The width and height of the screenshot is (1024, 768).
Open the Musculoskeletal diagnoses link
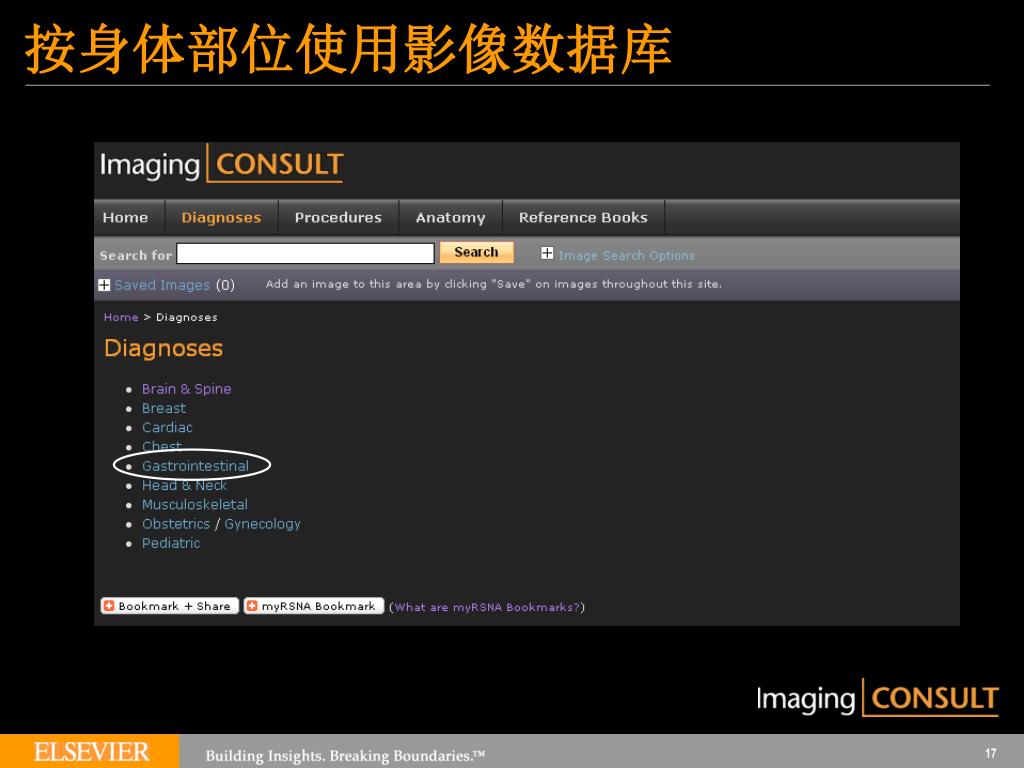(x=195, y=504)
